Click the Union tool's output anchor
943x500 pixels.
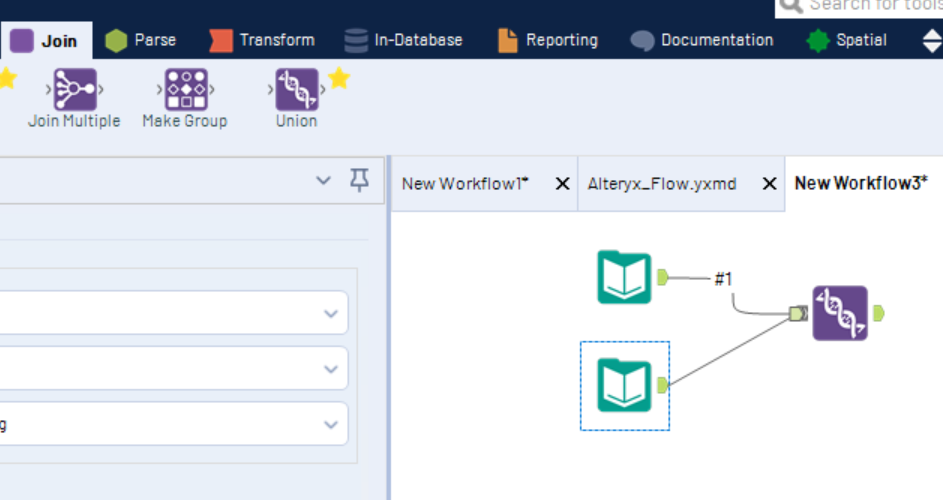tap(878, 313)
